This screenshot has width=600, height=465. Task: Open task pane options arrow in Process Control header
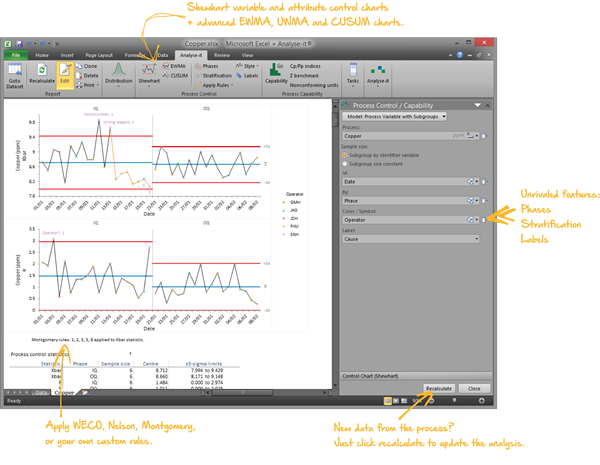pos(478,105)
